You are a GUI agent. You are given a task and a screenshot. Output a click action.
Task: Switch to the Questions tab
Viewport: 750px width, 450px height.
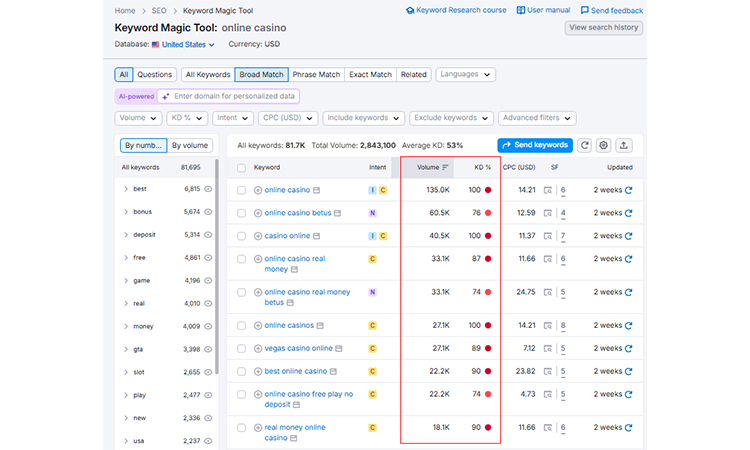tap(154, 75)
